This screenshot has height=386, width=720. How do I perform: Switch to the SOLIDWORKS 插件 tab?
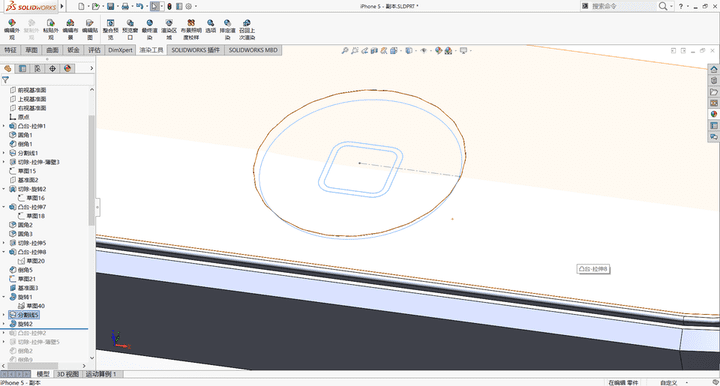[x=196, y=50]
